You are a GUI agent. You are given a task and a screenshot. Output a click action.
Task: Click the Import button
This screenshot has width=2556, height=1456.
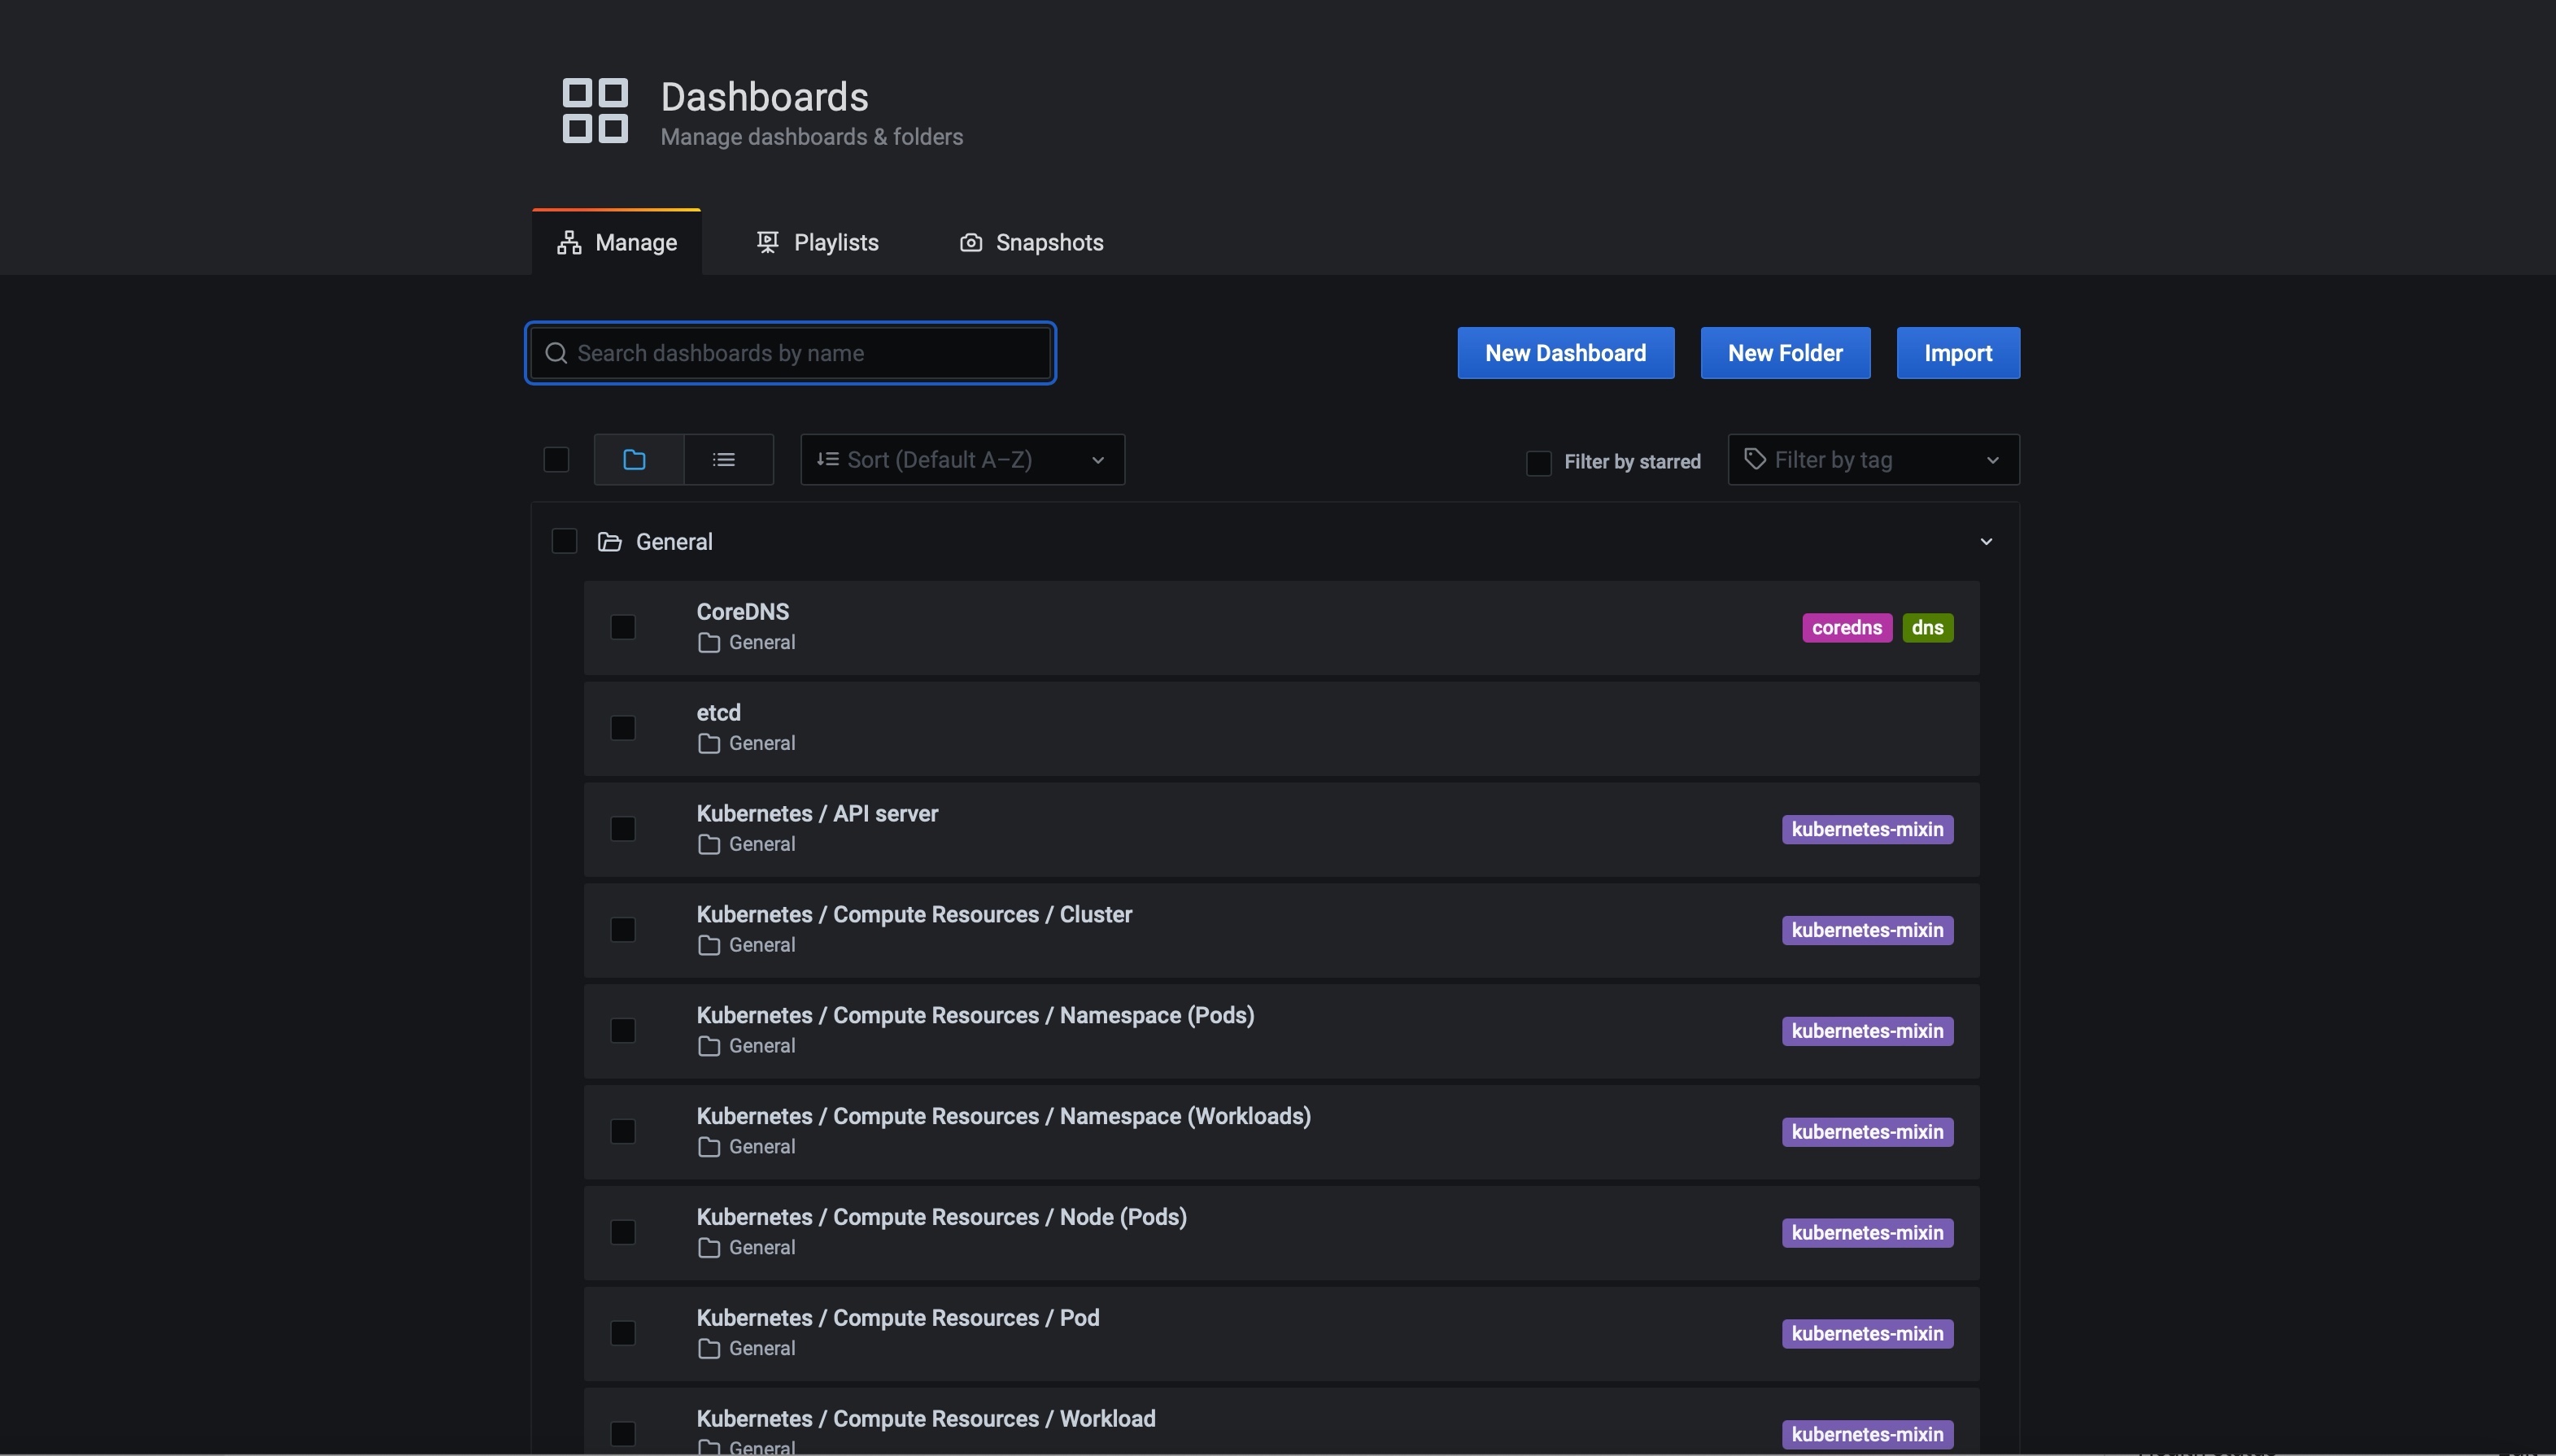[x=1957, y=352]
